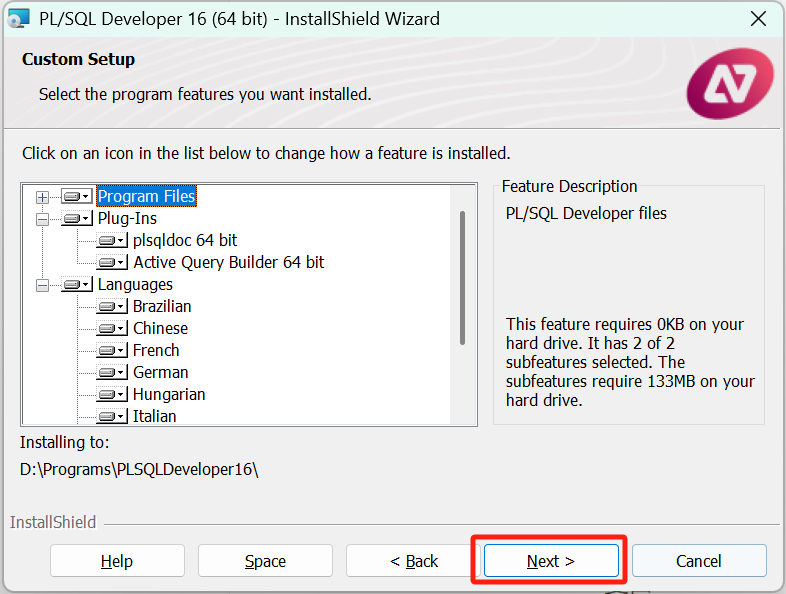This screenshot has height=594, width=786.
Task: Open the Chinese language feature icon
Action: click(x=112, y=329)
